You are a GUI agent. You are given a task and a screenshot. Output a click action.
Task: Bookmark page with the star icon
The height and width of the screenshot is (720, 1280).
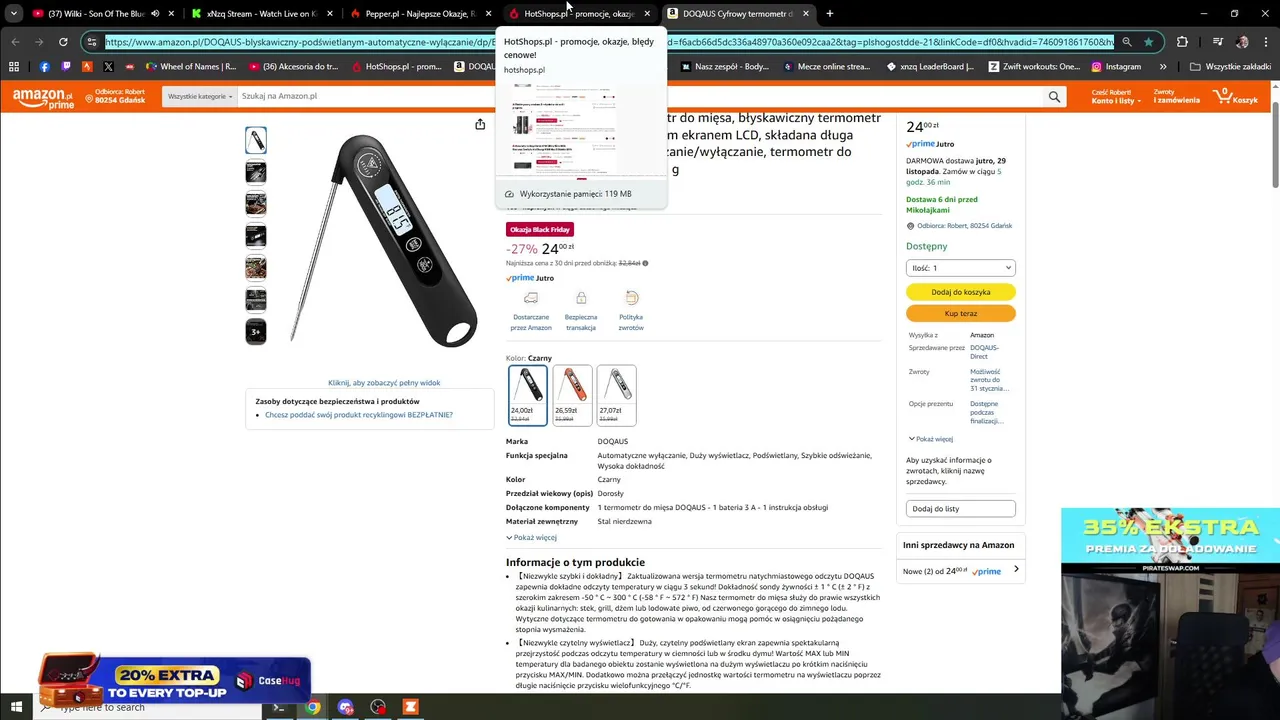(1148, 42)
